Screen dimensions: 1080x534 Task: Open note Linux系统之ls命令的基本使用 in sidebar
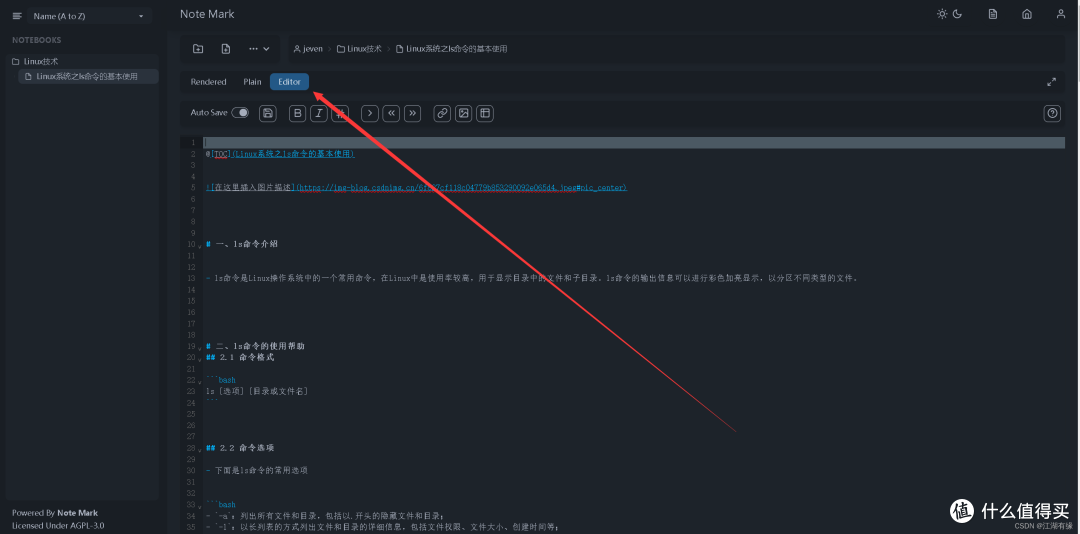pyautogui.click(x=87, y=76)
